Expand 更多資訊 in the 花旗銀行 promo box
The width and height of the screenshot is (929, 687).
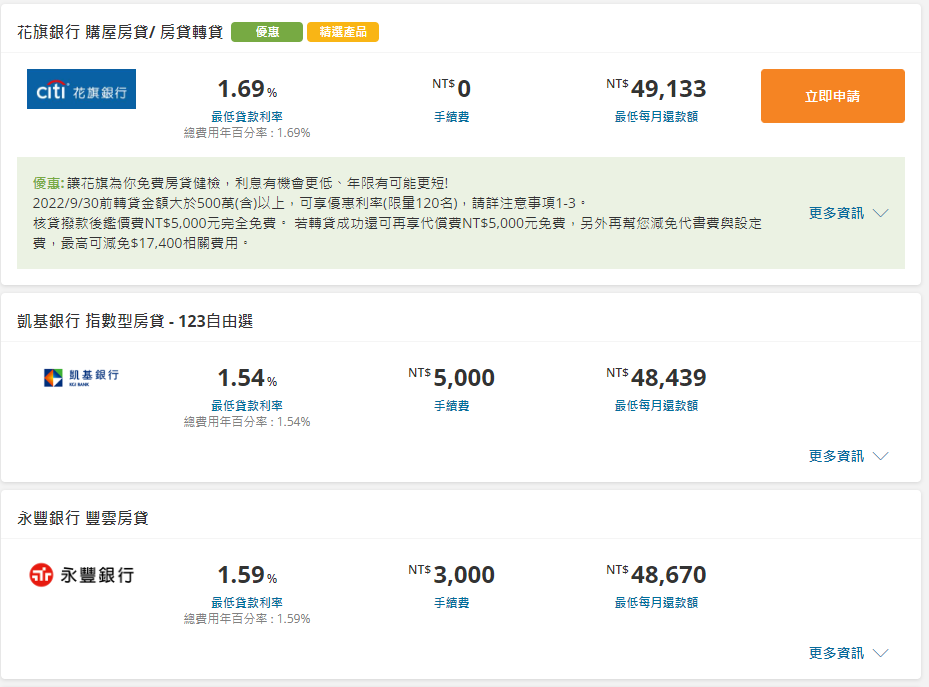pyautogui.click(x=848, y=213)
